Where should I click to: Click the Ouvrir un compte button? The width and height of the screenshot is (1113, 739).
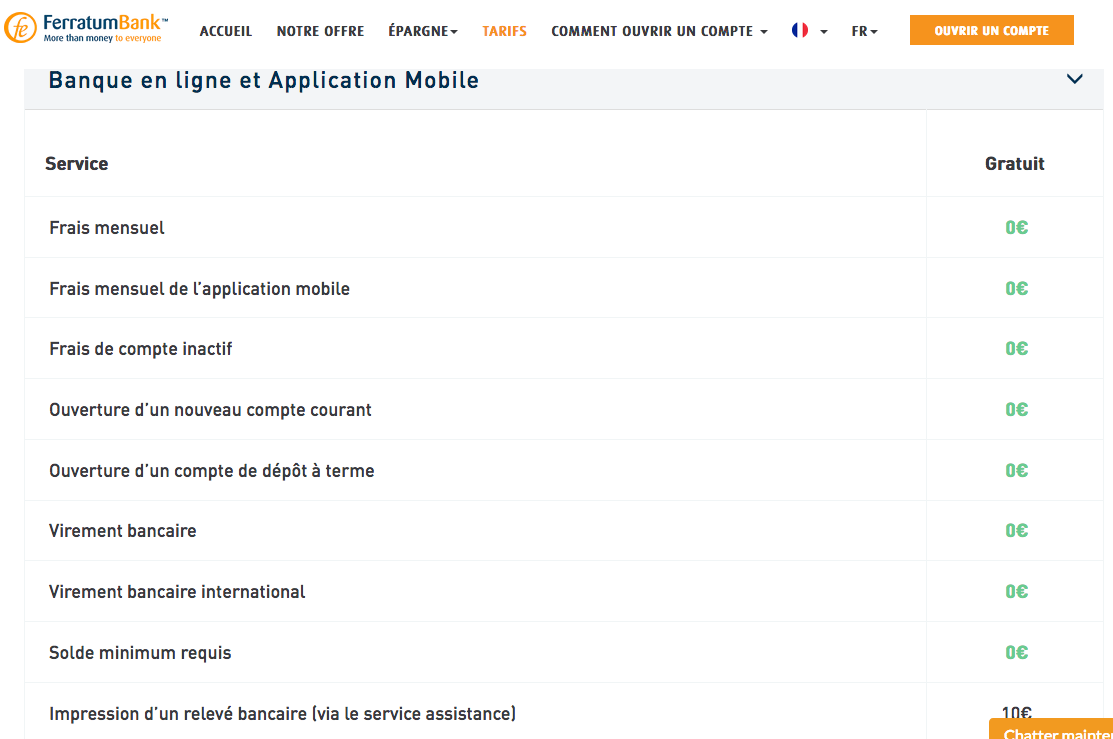[x=991, y=31]
